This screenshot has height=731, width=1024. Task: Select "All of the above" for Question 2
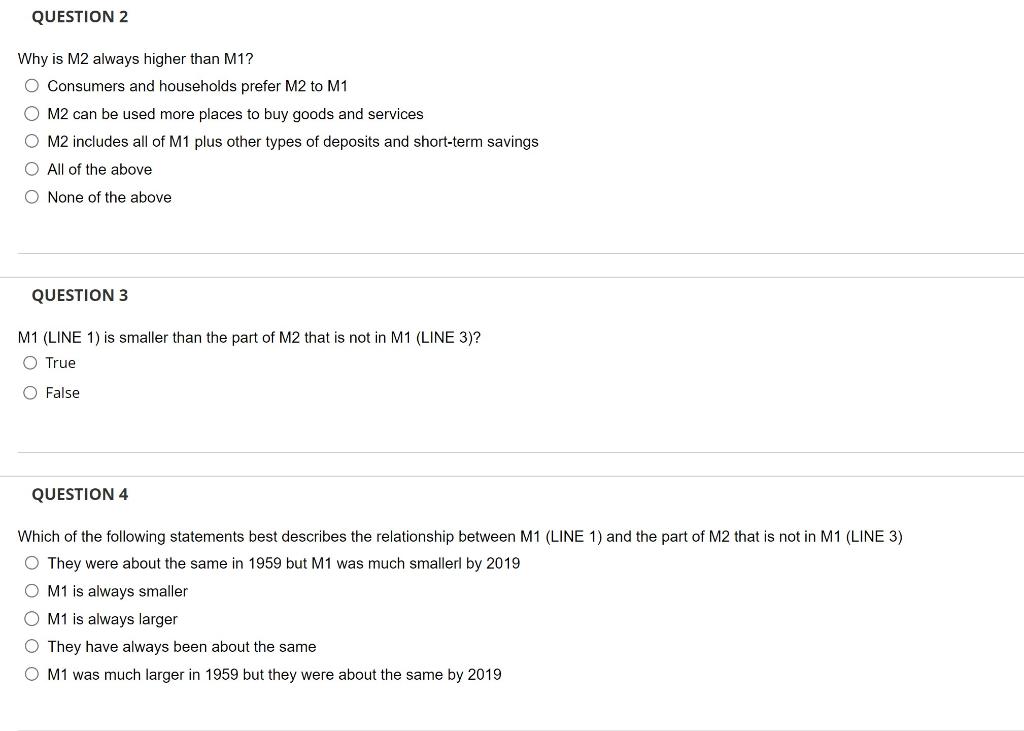pyautogui.click(x=31, y=168)
